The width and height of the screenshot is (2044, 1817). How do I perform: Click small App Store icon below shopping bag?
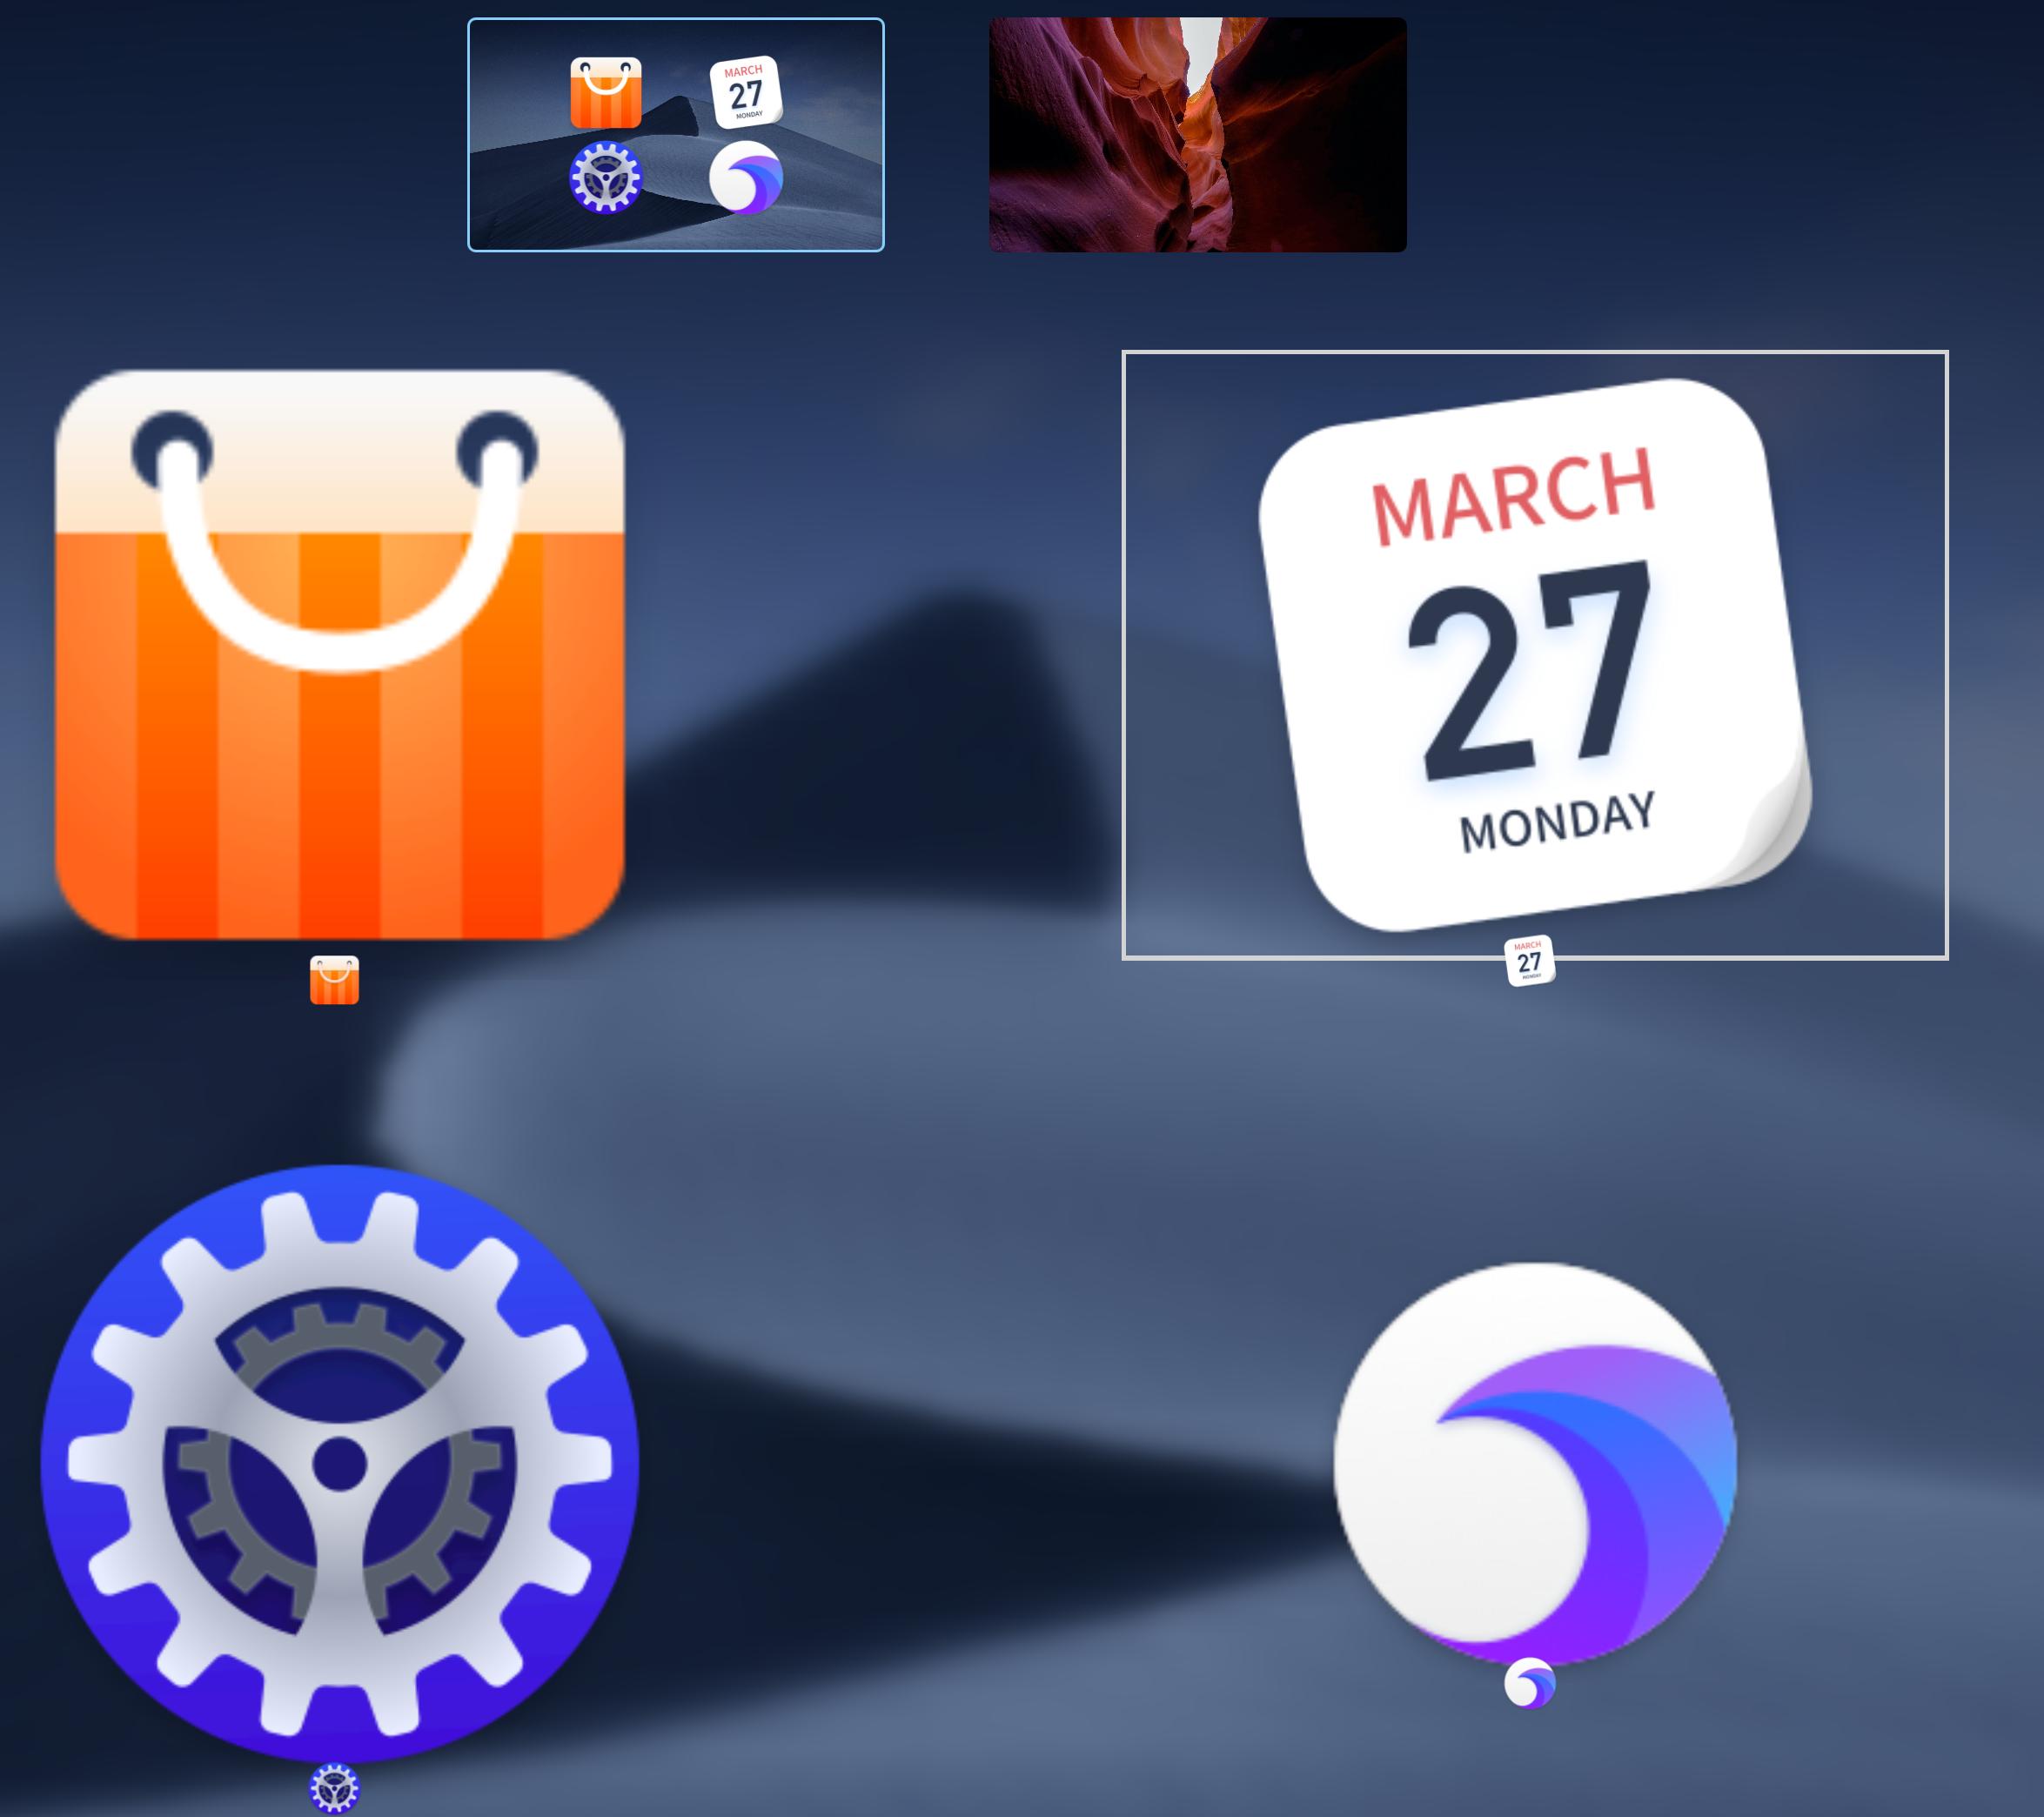334,980
